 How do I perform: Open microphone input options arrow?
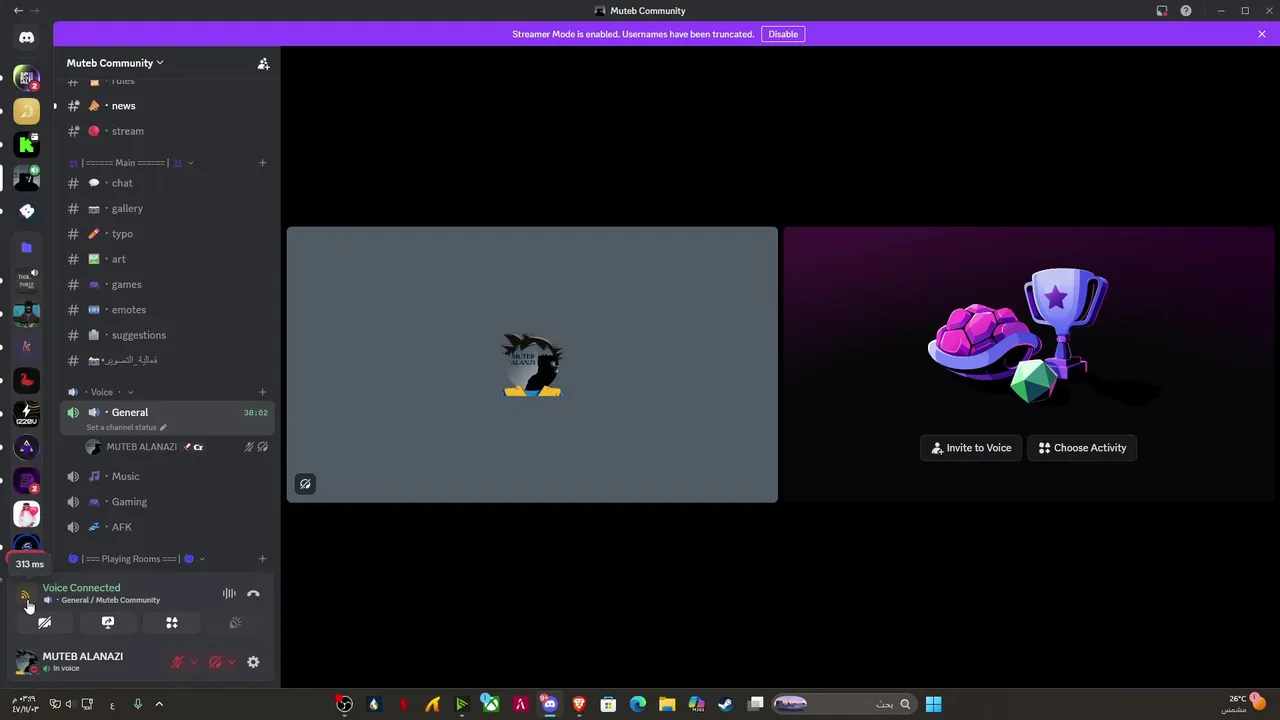coord(193,662)
